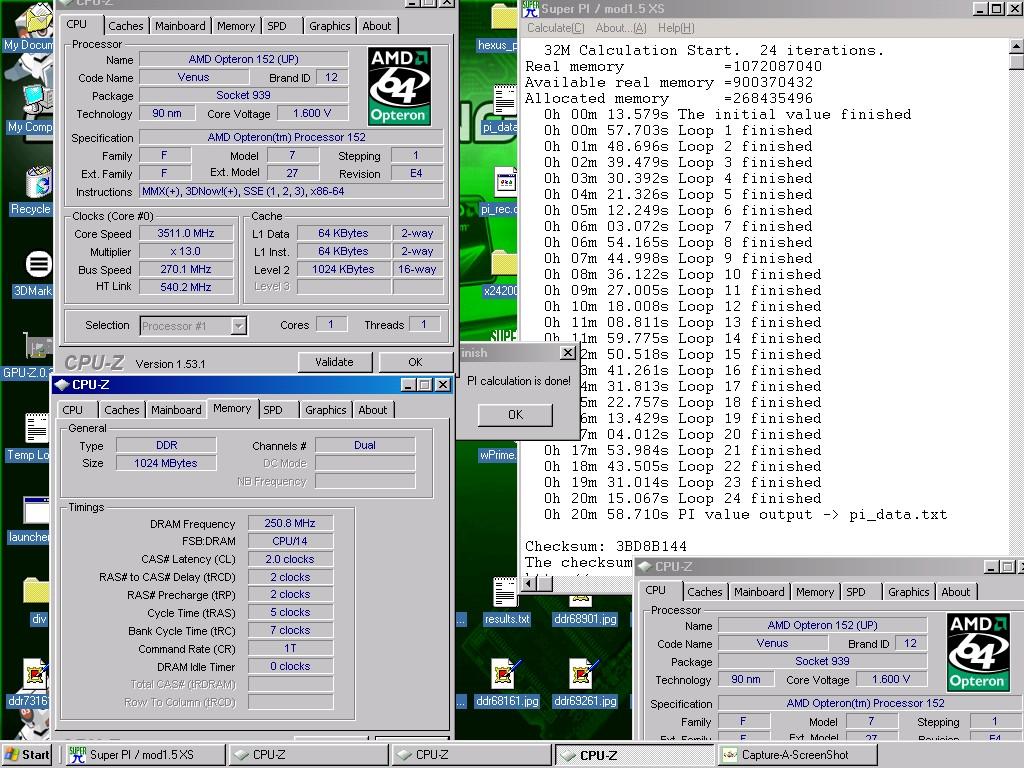Open the x24200 folder icon
This screenshot has width=1024, height=768.
click(x=504, y=264)
